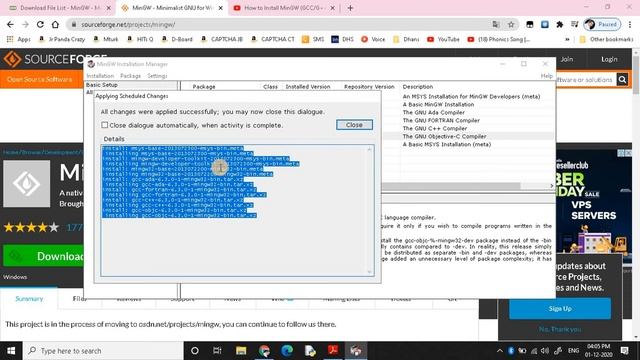Close the MinGW Minimalist GNU browser tab
Screen dimensions: 640x360
pyautogui.click(x=220, y=8)
